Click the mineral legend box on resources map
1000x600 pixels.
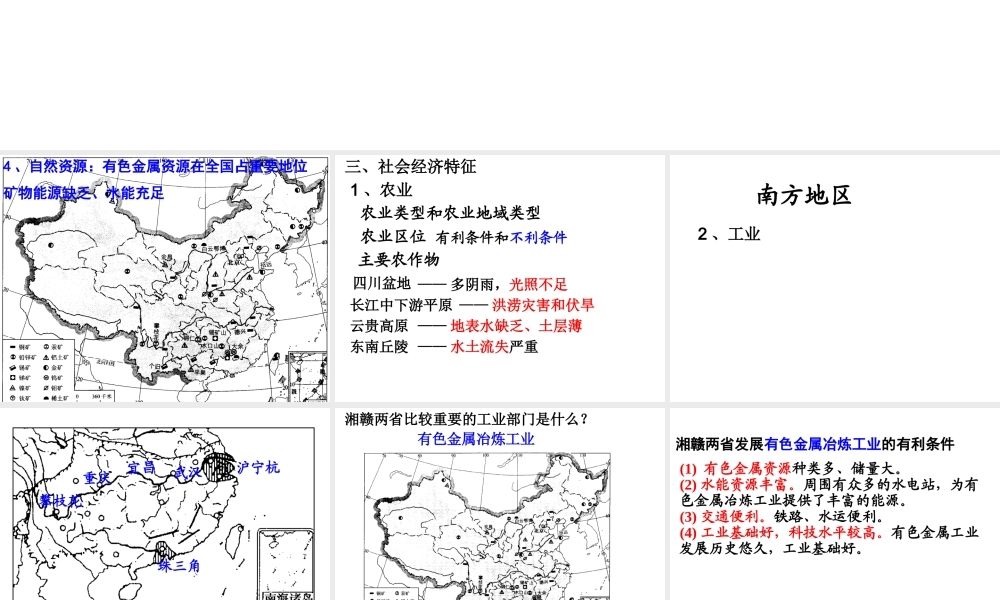39,370
